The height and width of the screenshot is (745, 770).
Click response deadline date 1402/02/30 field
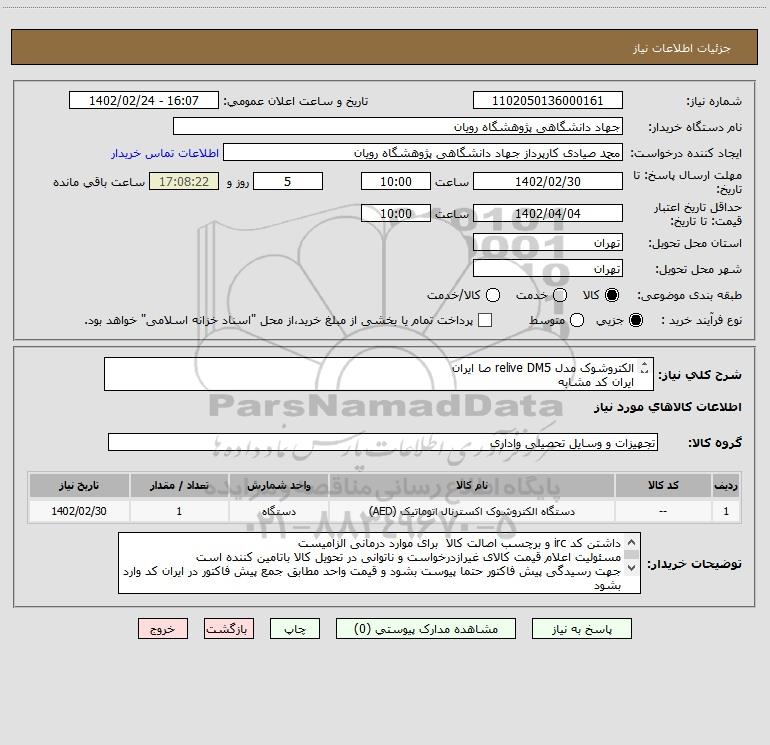point(548,181)
